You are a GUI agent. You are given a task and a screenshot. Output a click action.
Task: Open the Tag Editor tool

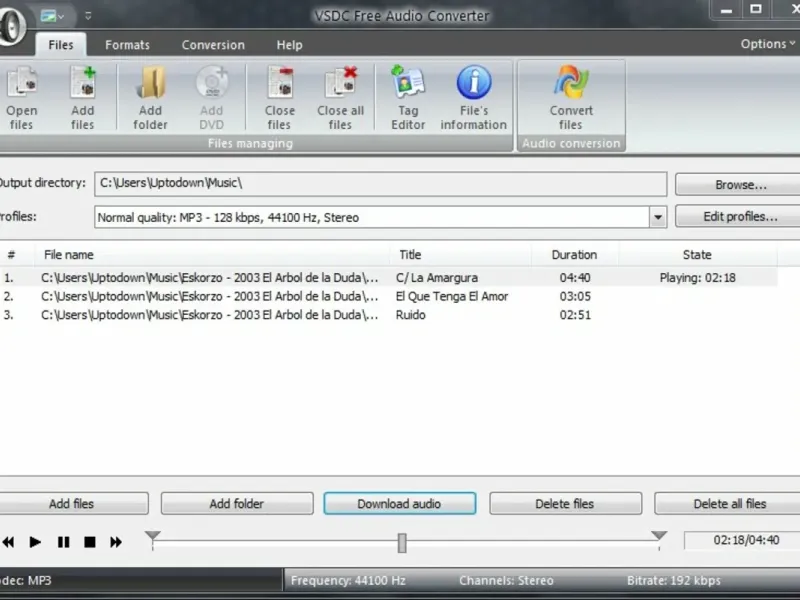click(408, 97)
